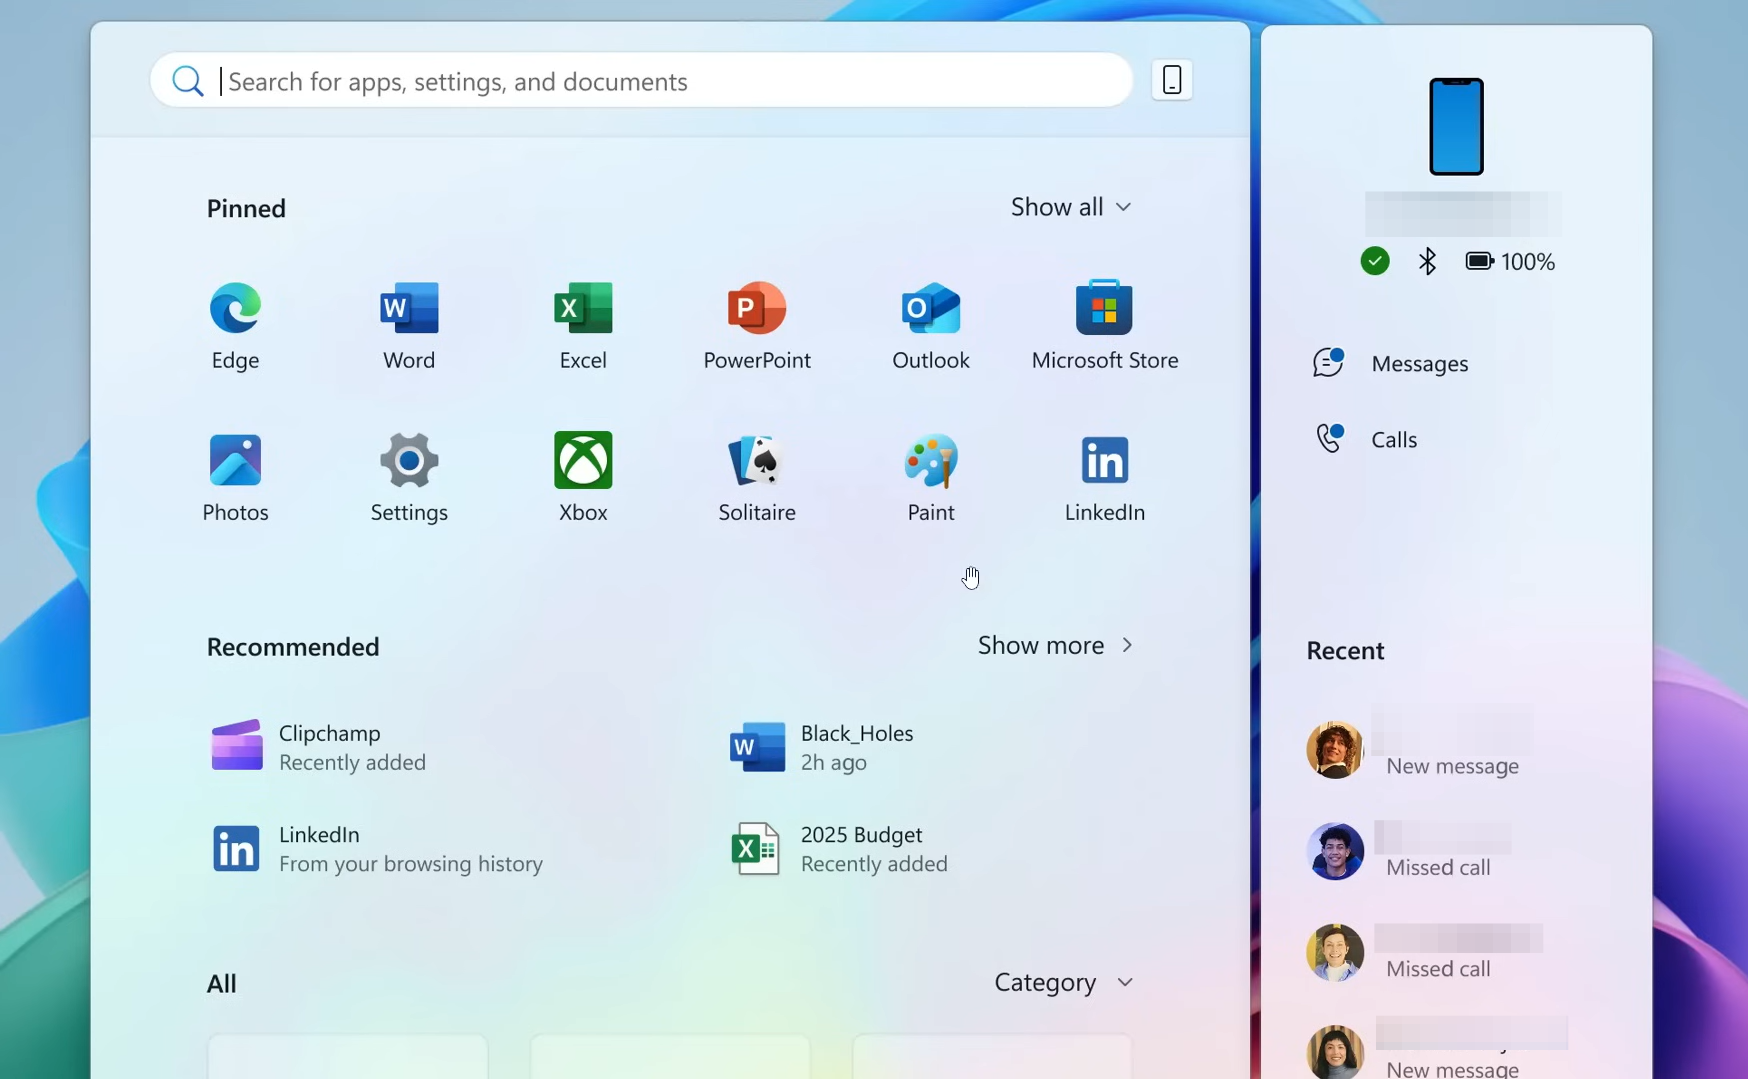Launch Xbox from pinned apps
1748x1079 pixels.
[582, 477]
